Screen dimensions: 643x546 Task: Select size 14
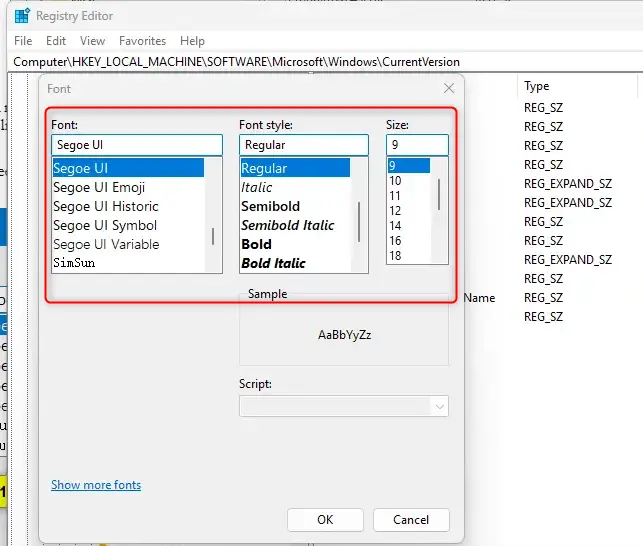pyautogui.click(x=408, y=226)
